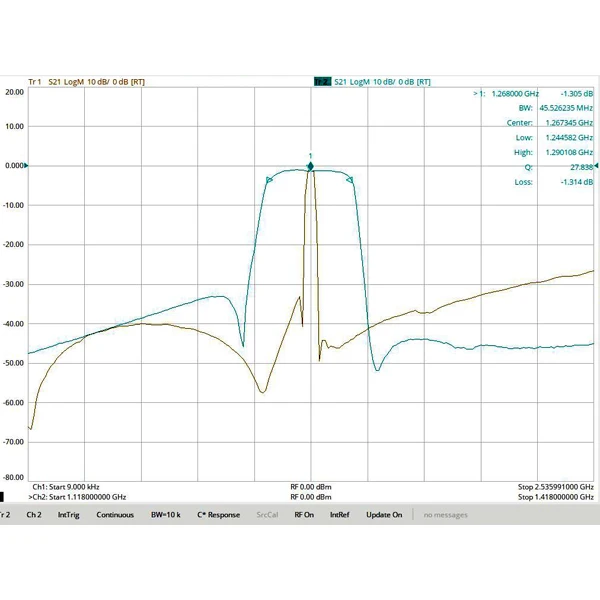Toggle the Update On setting
The image size is (600, 600).
pyautogui.click(x=384, y=515)
